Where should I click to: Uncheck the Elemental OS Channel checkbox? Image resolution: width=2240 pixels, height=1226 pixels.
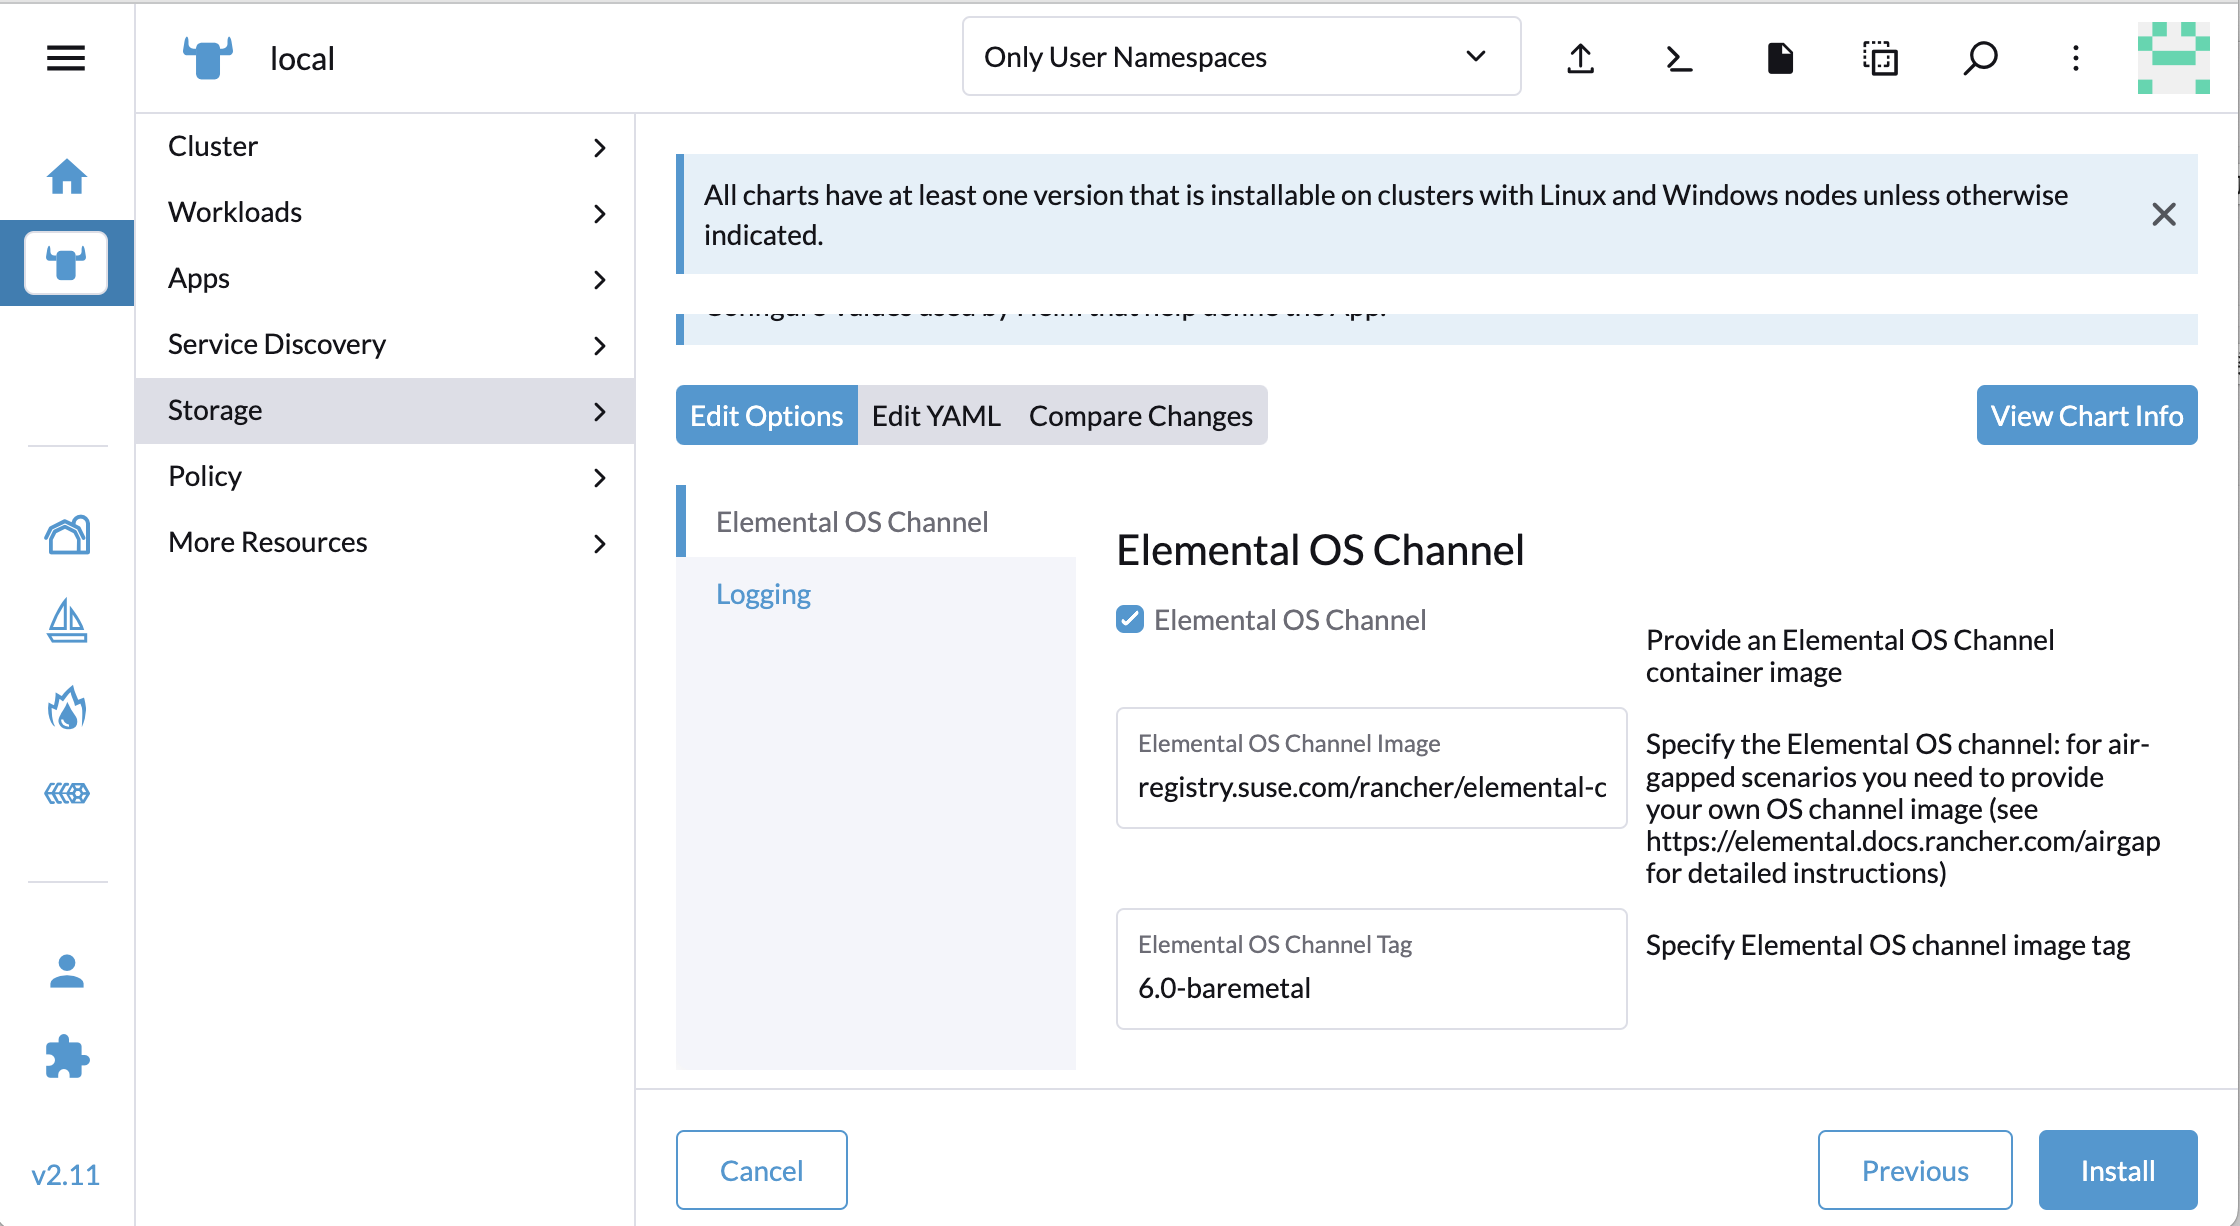click(x=1130, y=620)
